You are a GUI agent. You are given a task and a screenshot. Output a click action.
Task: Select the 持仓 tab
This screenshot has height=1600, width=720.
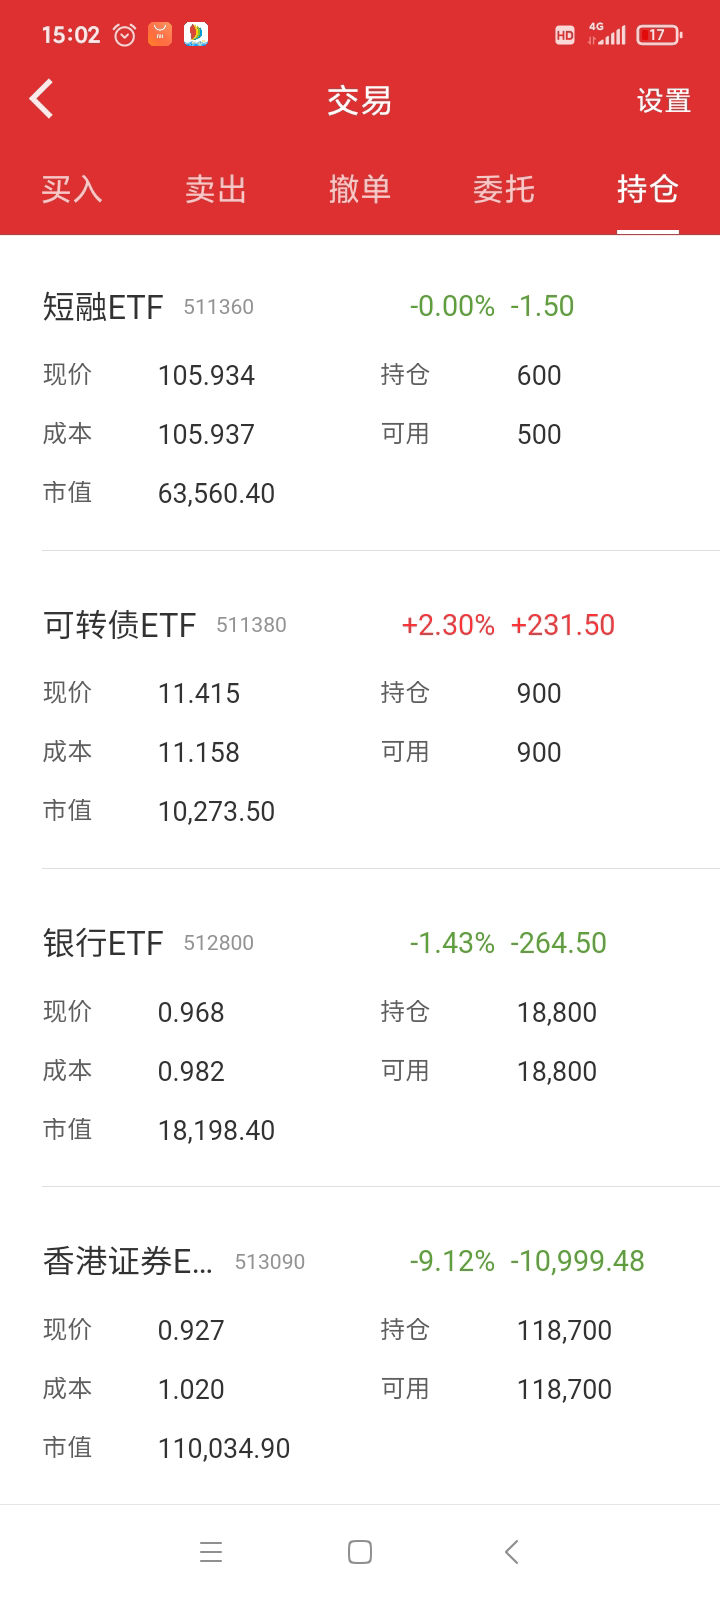[x=647, y=189]
